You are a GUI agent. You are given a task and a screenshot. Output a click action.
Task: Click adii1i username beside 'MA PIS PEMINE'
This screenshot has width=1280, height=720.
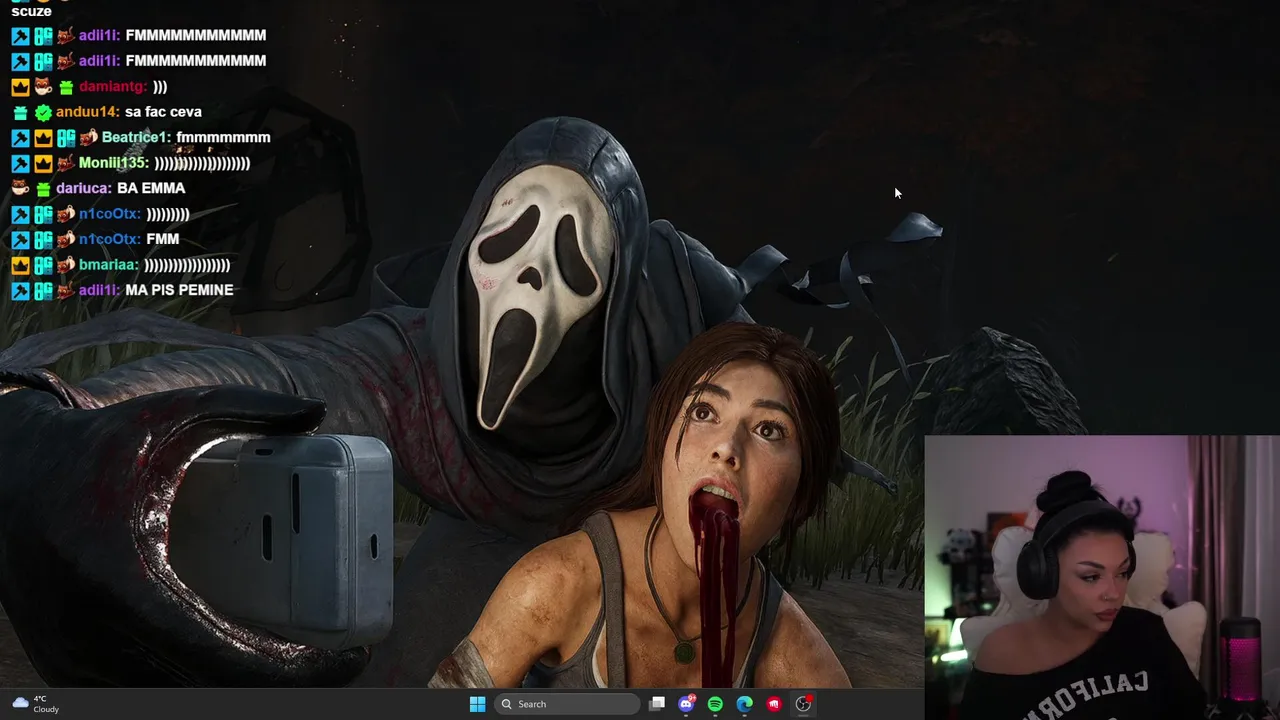(x=100, y=290)
